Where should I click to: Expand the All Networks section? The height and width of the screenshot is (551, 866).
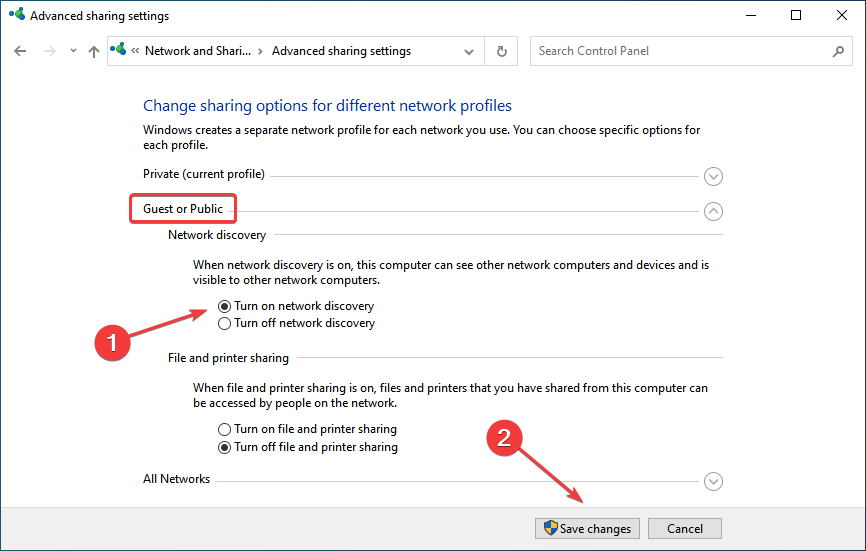[713, 481]
